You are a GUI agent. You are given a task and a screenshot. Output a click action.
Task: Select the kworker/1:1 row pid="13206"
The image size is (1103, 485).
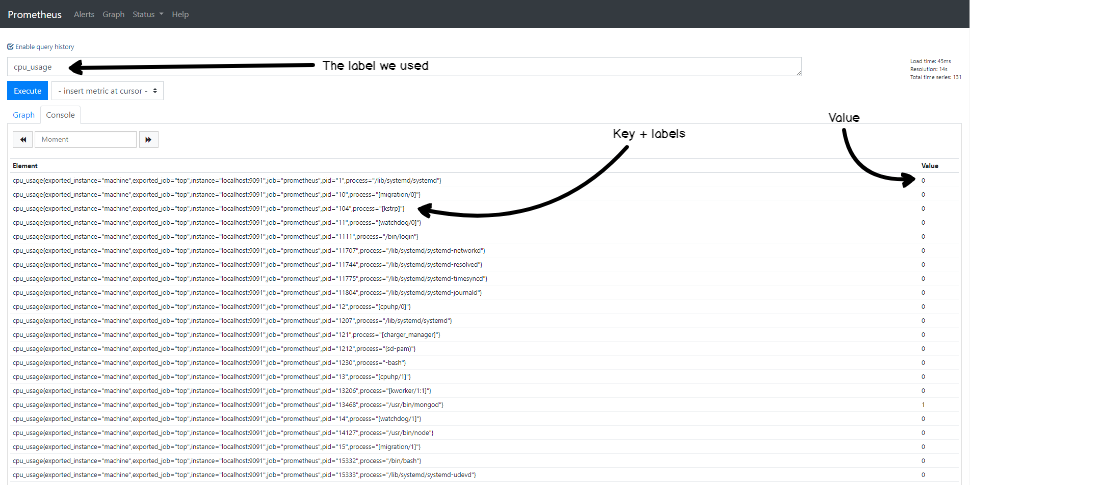click(485, 391)
